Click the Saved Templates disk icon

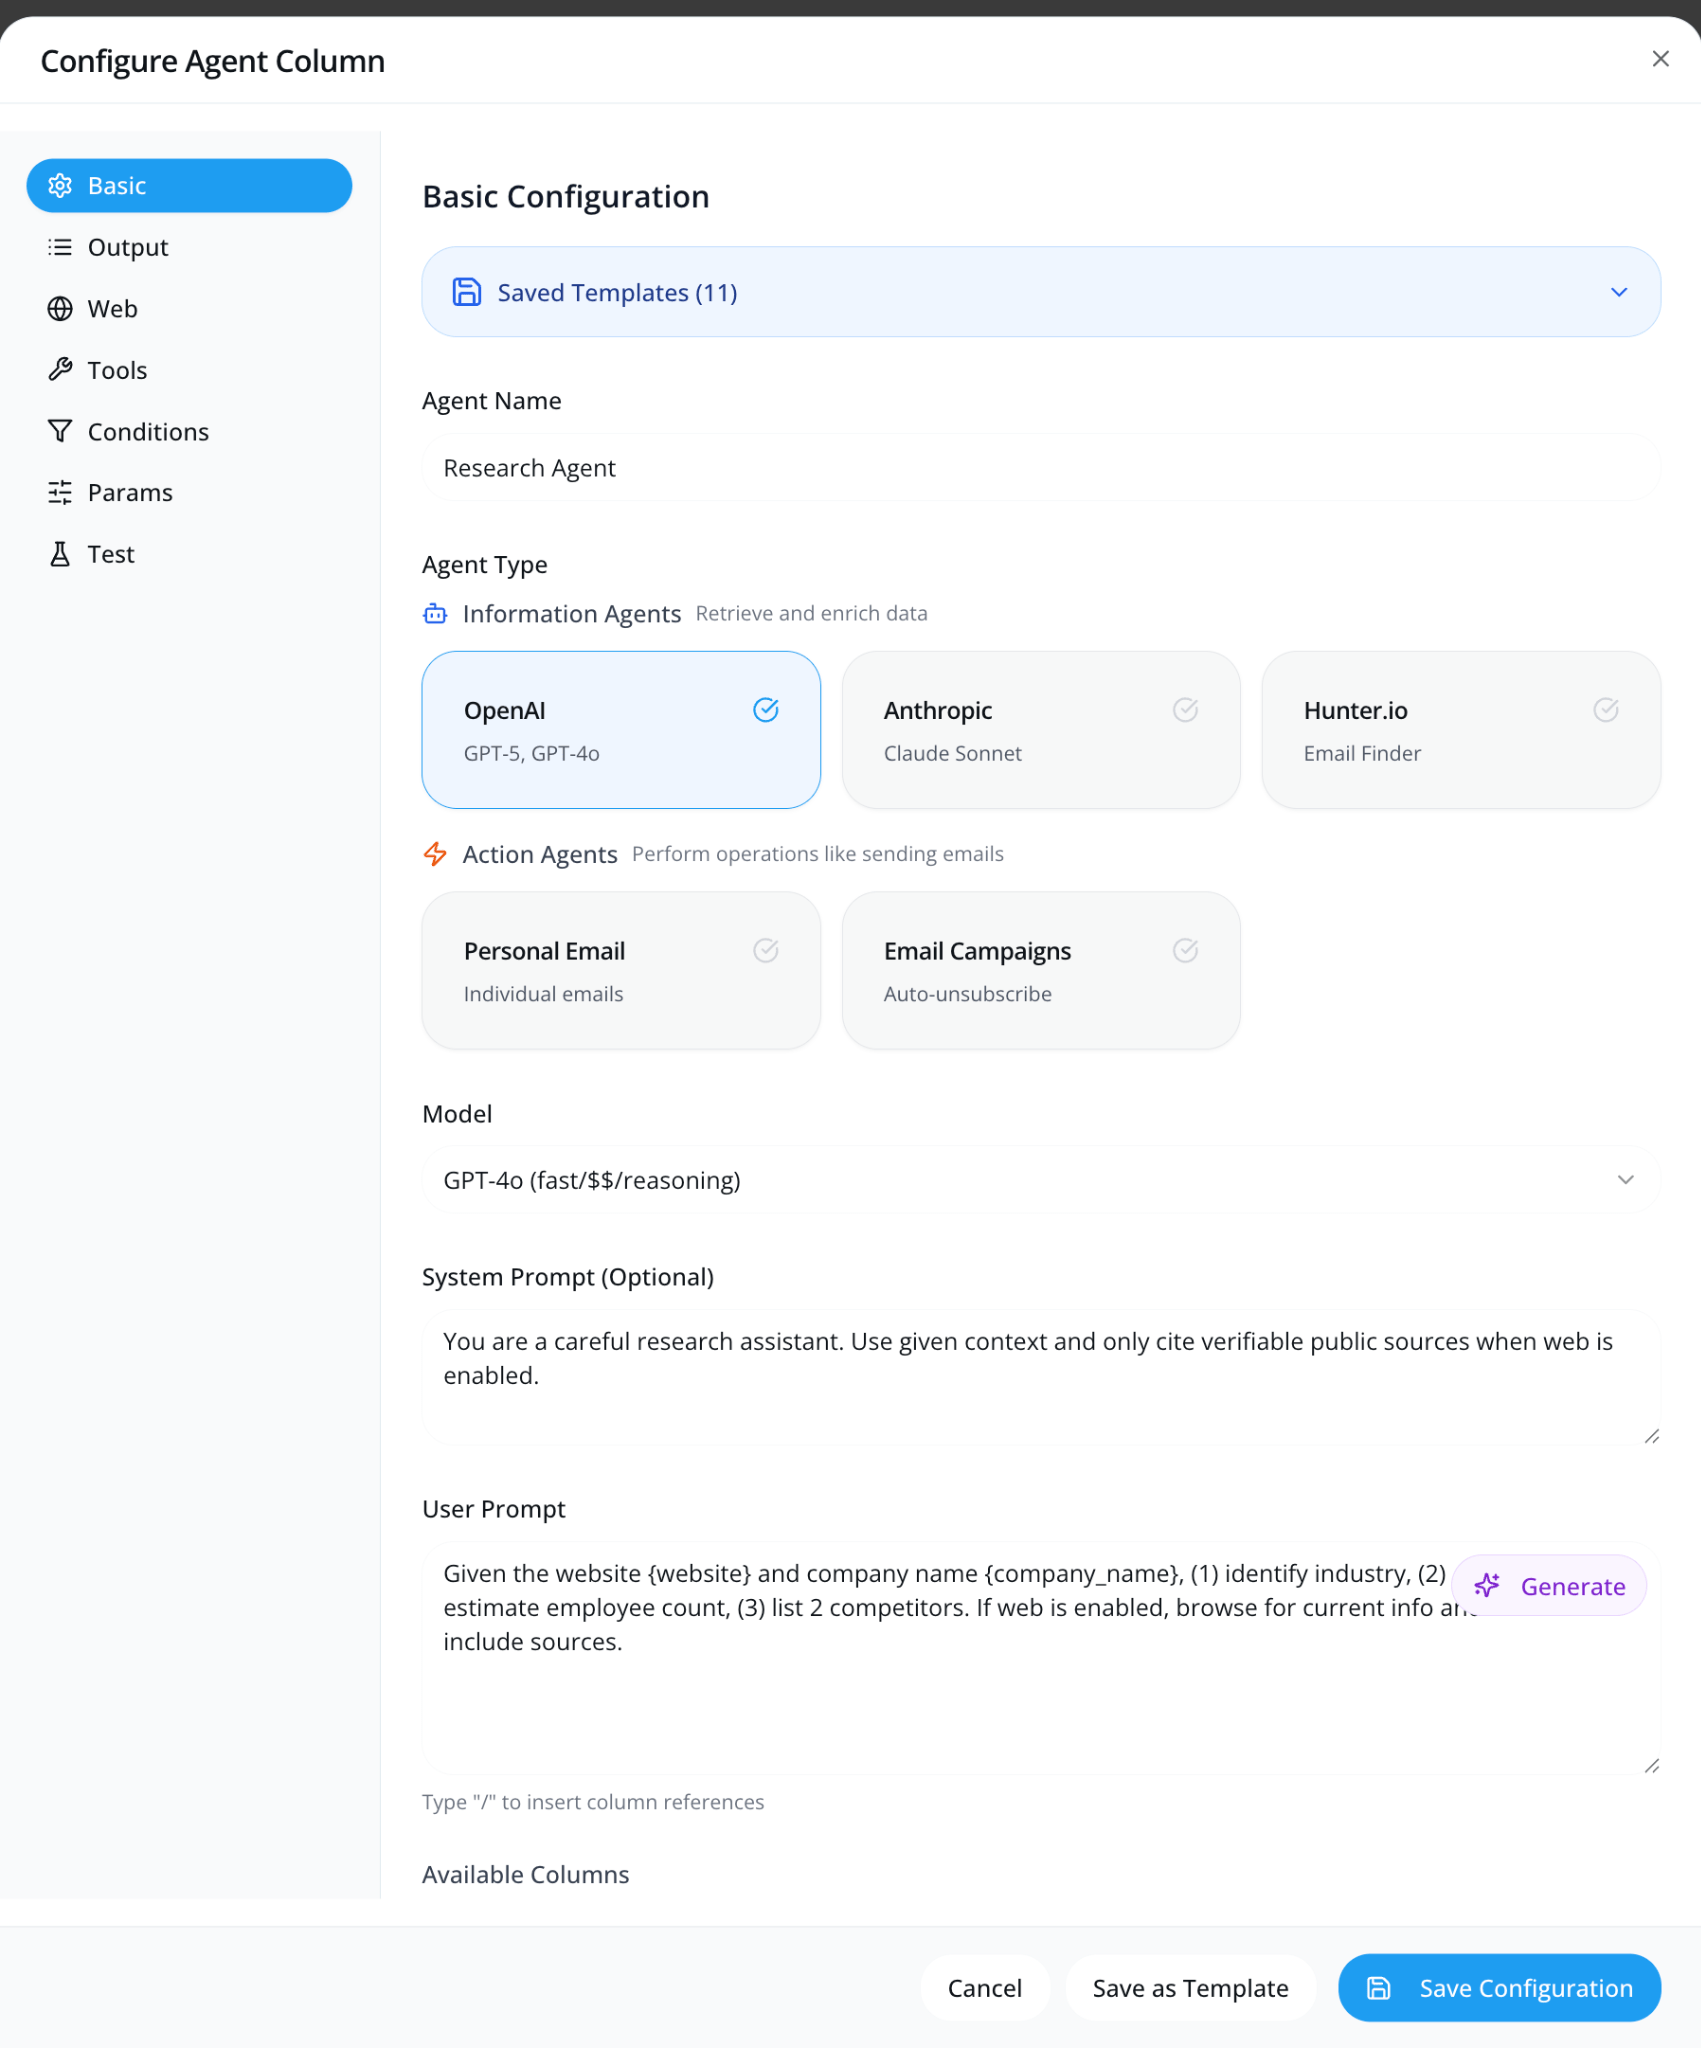467,292
